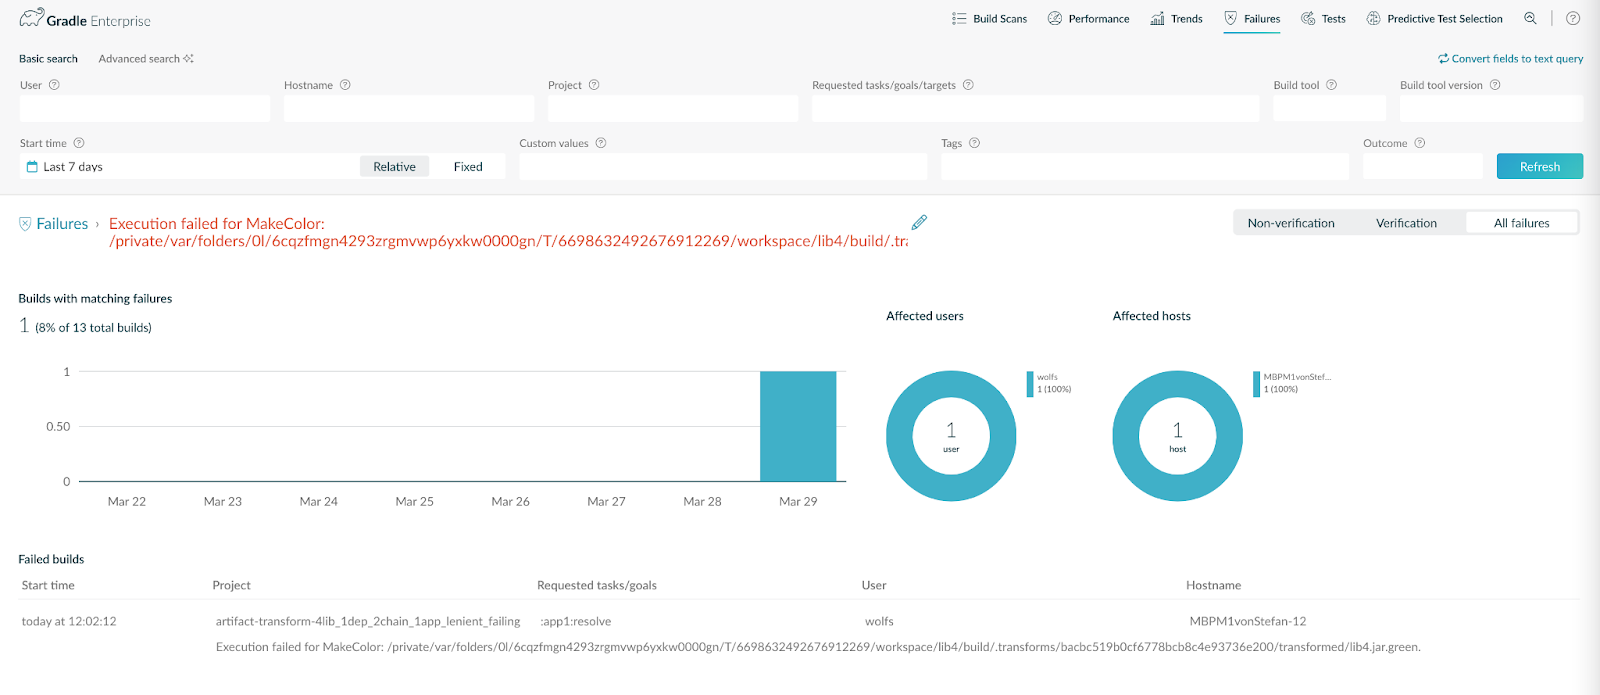Image resolution: width=1600 pixels, height=695 pixels.
Task: Click the help icon next to User label
Action: [54, 85]
